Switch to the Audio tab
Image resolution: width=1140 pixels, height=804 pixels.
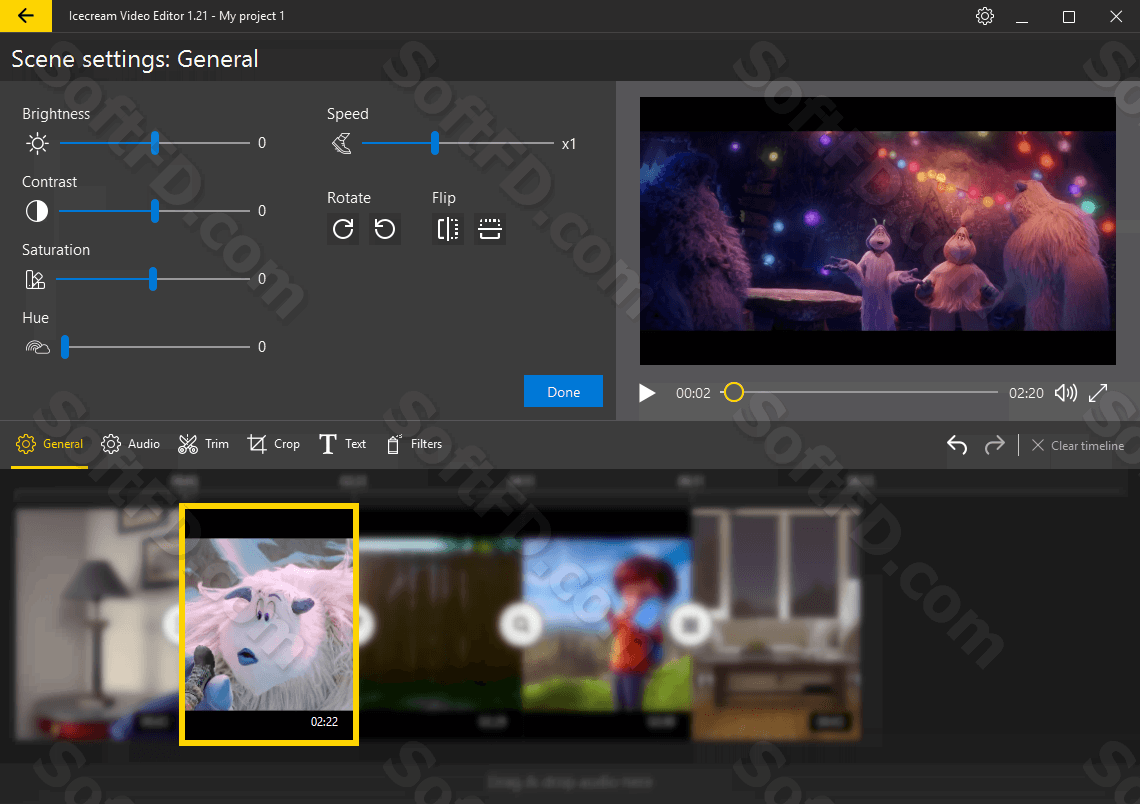tap(131, 444)
